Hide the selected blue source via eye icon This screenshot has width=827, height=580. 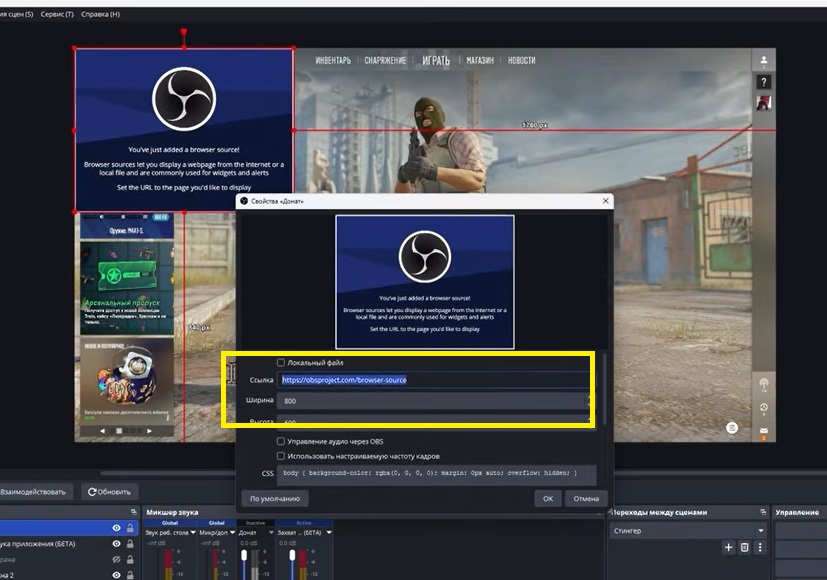[x=117, y=528]
